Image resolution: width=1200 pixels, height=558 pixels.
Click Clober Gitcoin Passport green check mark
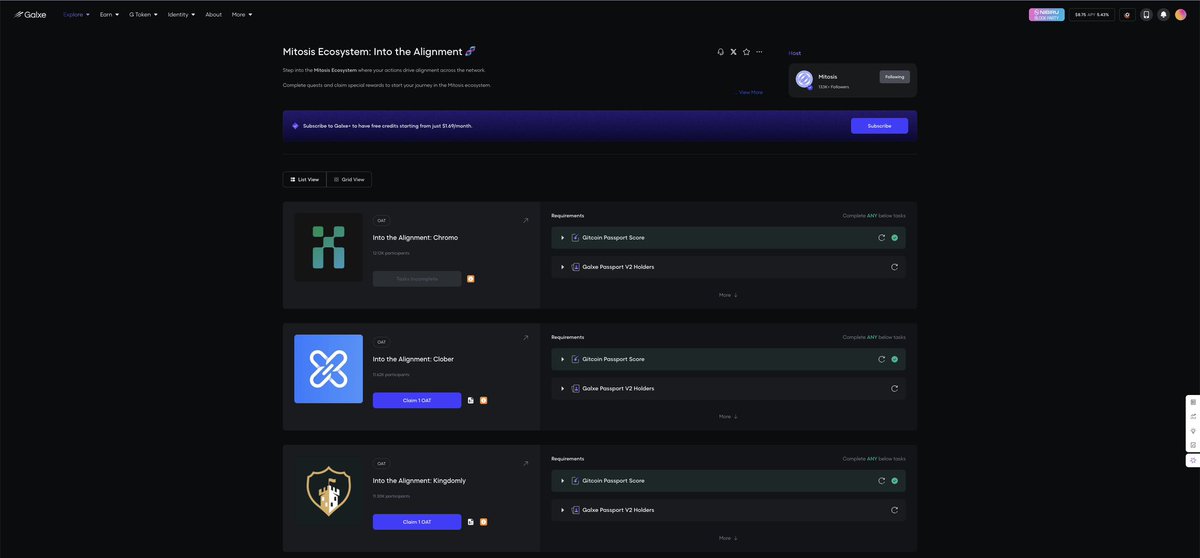894,359
